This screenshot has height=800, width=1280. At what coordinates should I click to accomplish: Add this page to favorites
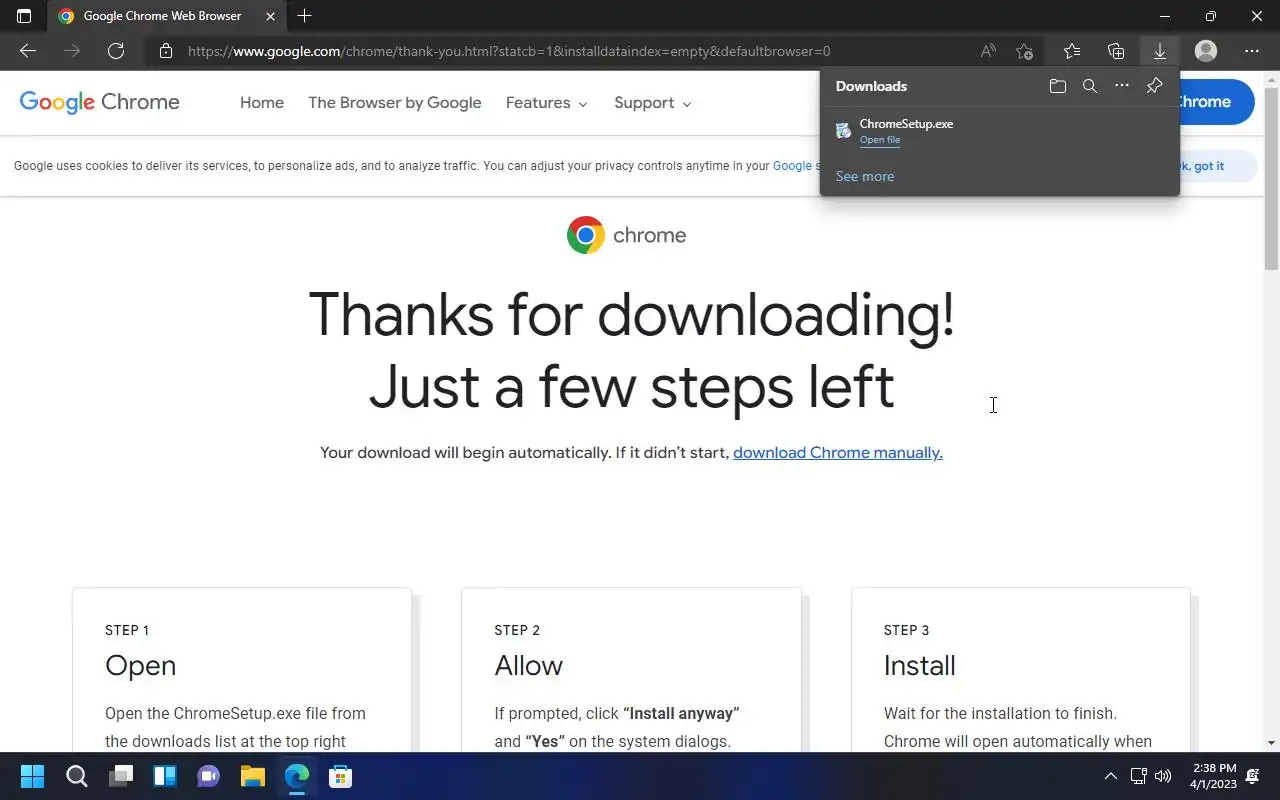1024,51
